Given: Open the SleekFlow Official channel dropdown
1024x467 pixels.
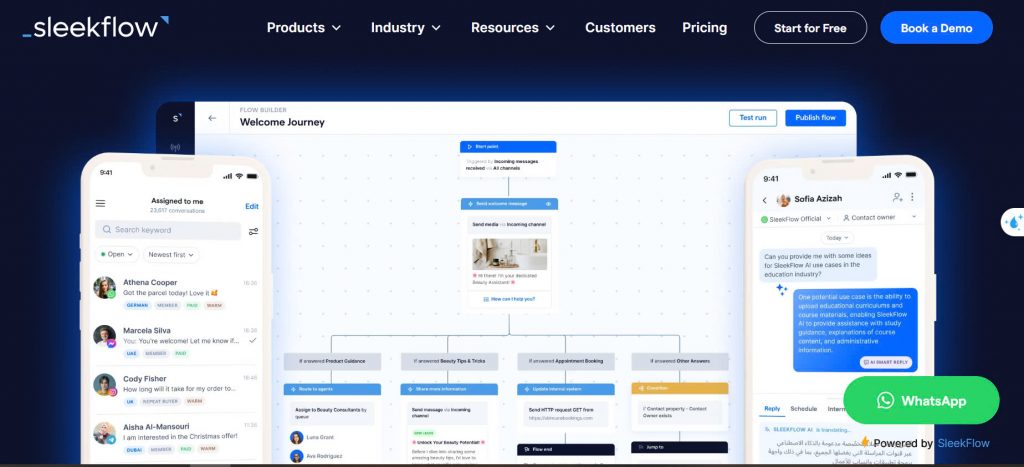Looking at the screenshot, I should 796,219.
